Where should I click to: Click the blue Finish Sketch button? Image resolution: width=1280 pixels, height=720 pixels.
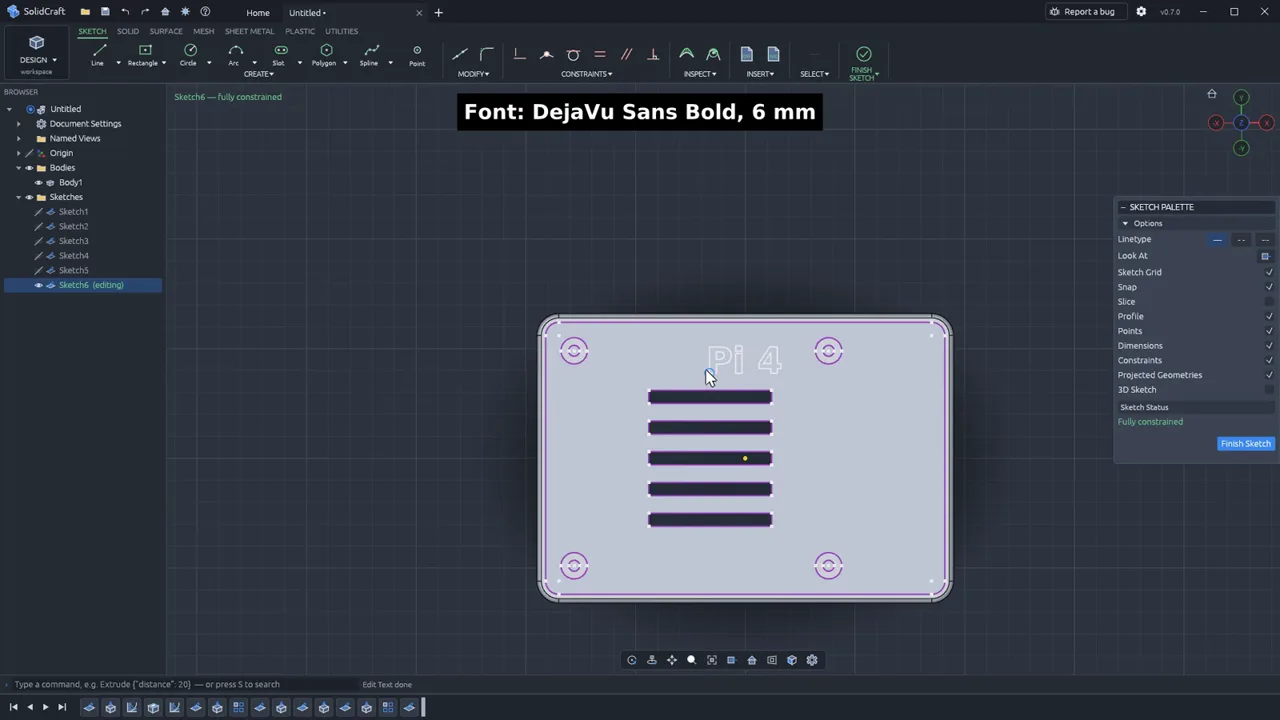click(1245, 444)
